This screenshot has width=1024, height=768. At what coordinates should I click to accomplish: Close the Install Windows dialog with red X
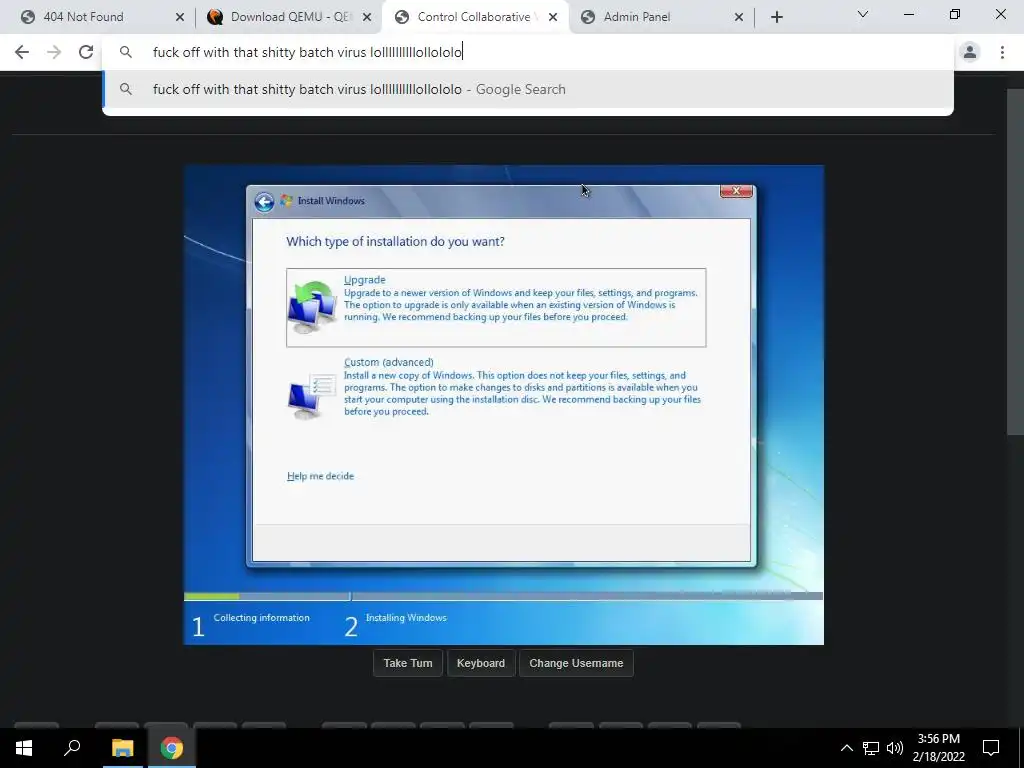736,191
